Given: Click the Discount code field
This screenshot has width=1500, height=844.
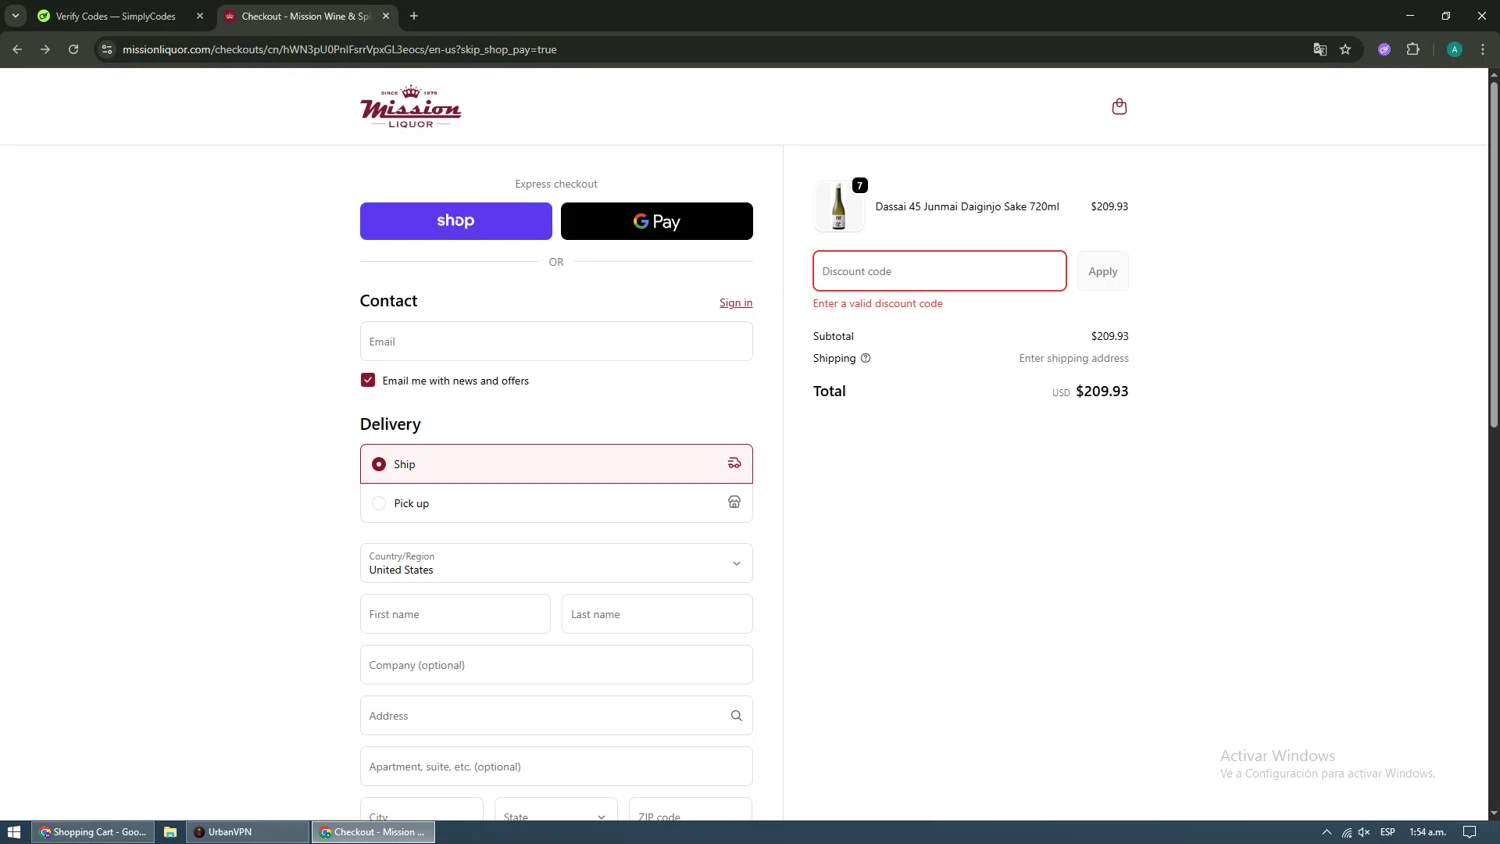Looking at the screenshot, I should (x=940, y=271).
